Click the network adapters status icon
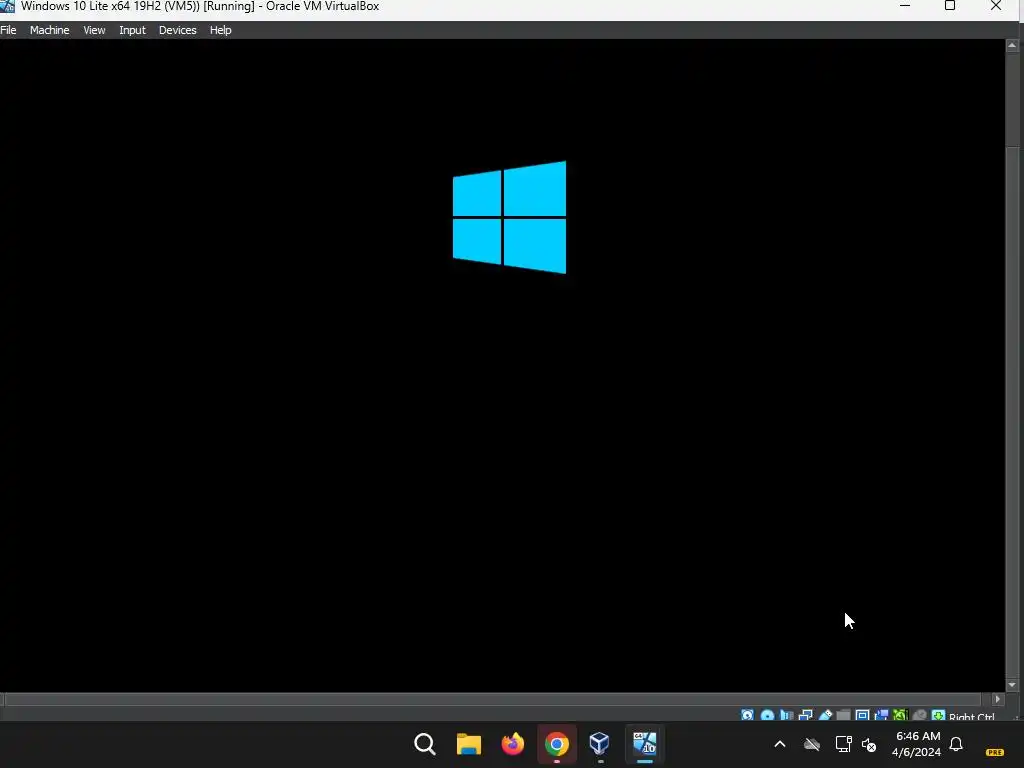Viewport: 1024px width, 768px height. pyautogui.click(x=805, y=715)
